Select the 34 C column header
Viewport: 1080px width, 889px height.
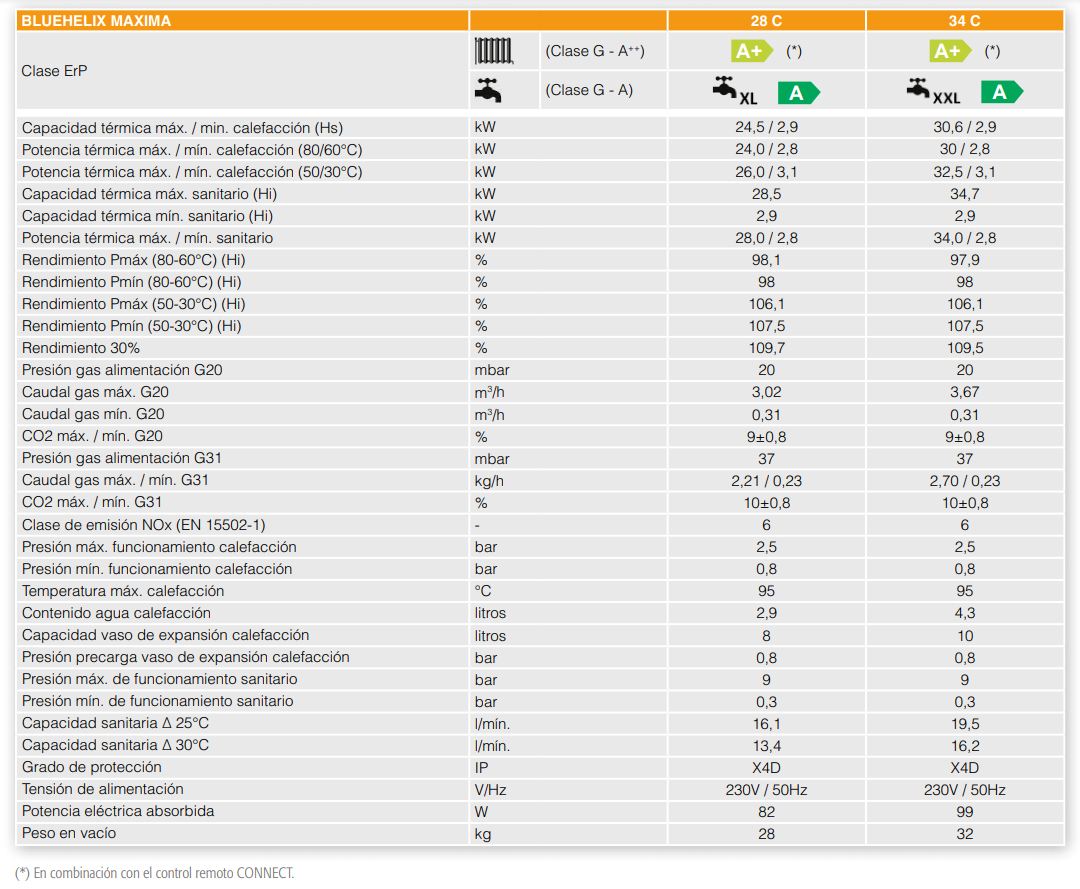[964, 20]
